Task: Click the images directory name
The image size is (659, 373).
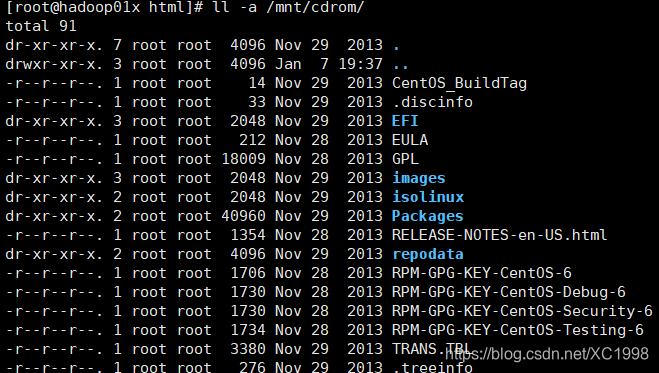Action: [419, 178]
